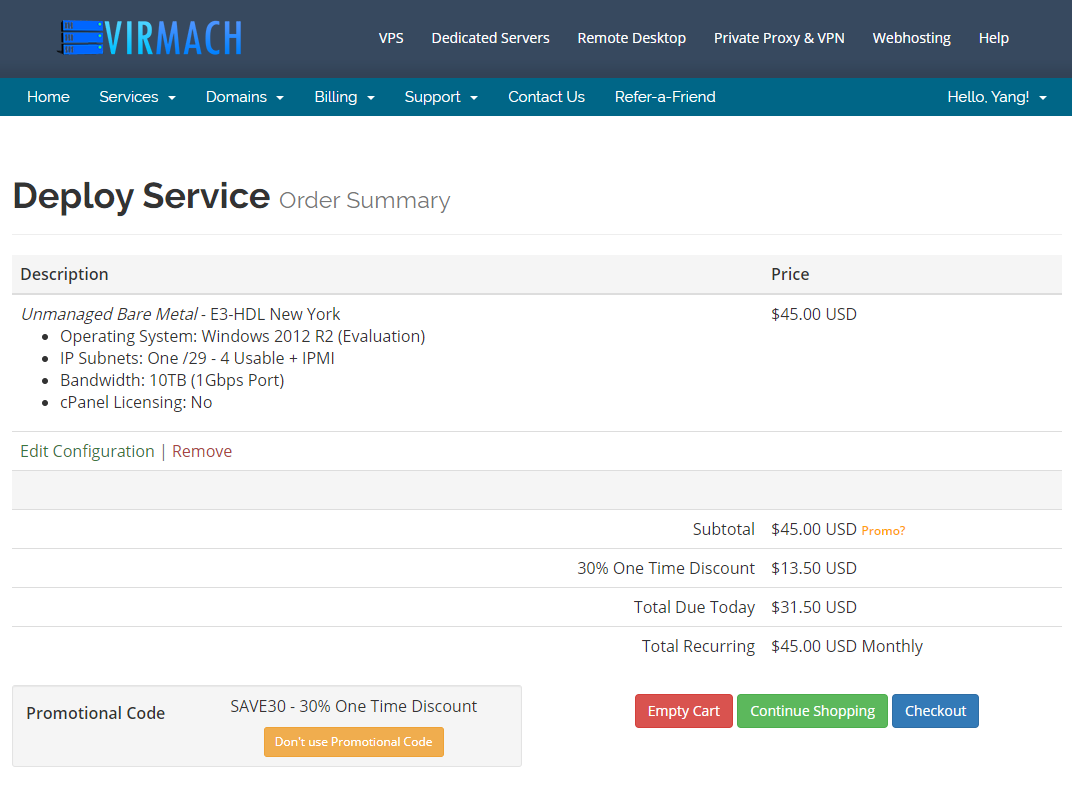
Task: Open the Refer-a-Friend page
Action: click(x=665, y=97)
